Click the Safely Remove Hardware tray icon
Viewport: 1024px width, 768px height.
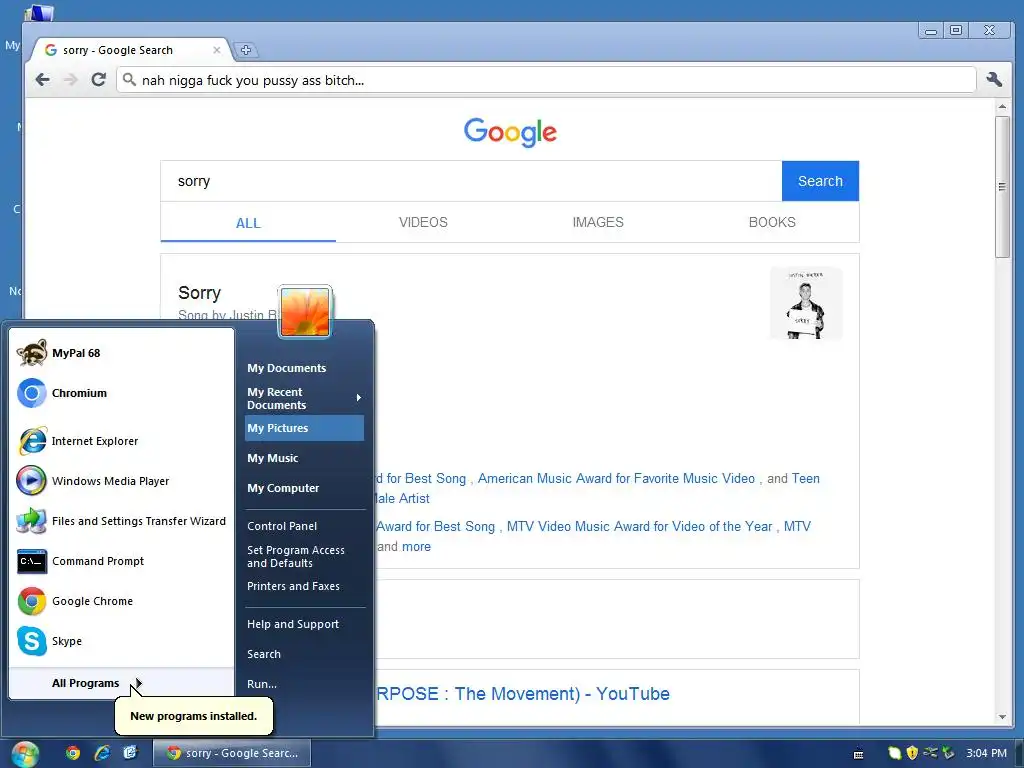pos(948,753)
